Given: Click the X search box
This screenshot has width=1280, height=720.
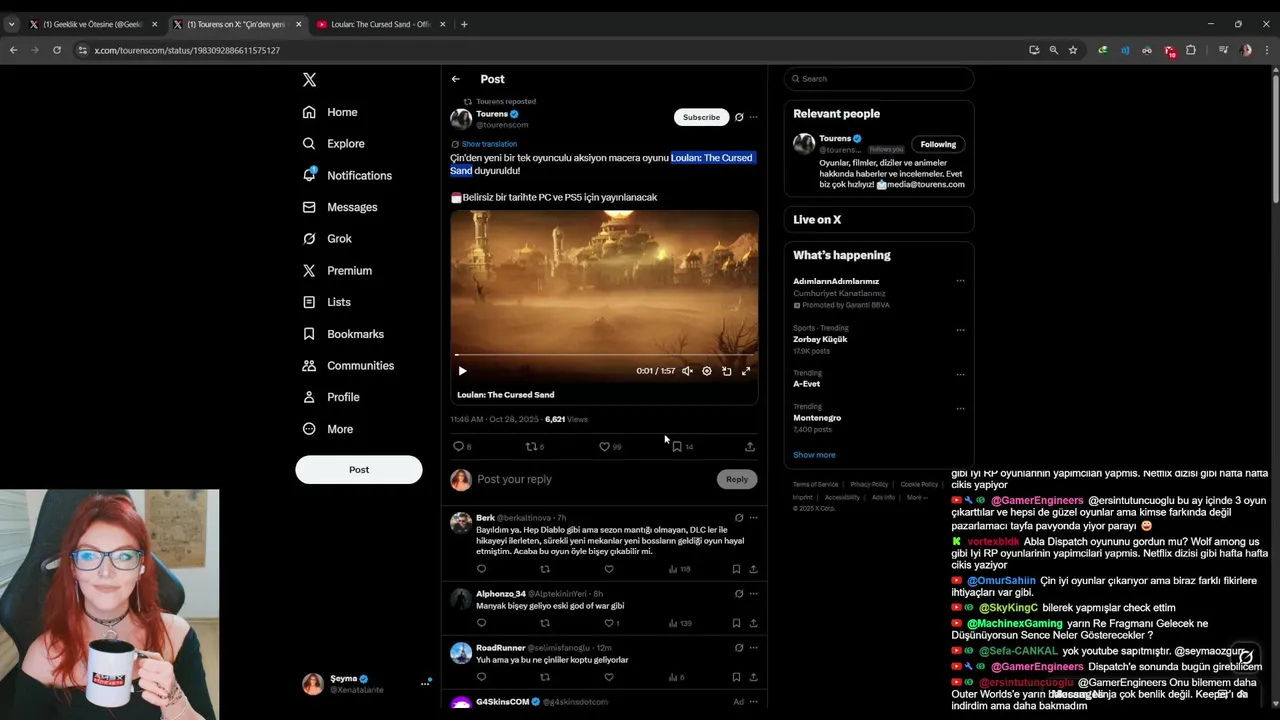Looking at the screenshot, I should pyautogui.click(x=879, y=79).
